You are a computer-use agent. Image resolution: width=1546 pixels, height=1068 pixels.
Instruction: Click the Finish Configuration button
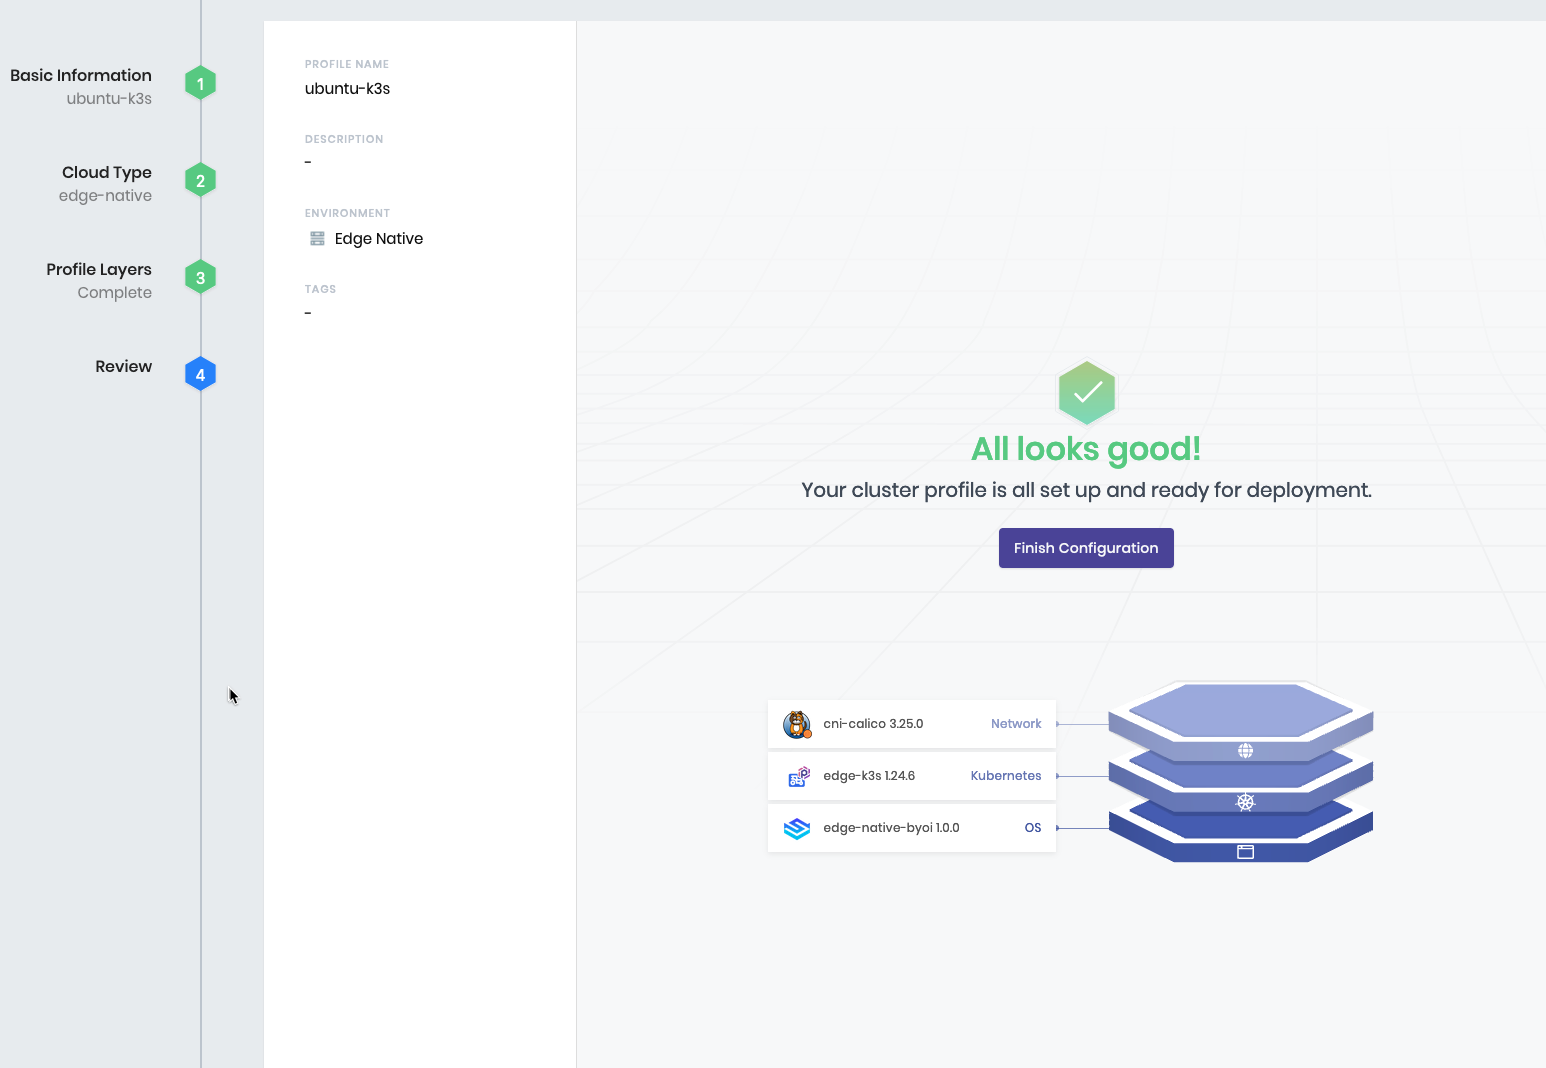pyautogui.click(x=1085, y=548)
